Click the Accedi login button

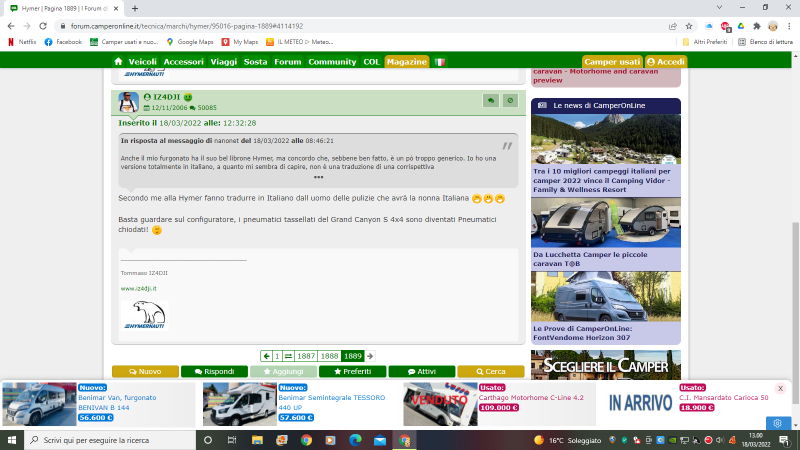pyautogui.click(x=666, y=62)
